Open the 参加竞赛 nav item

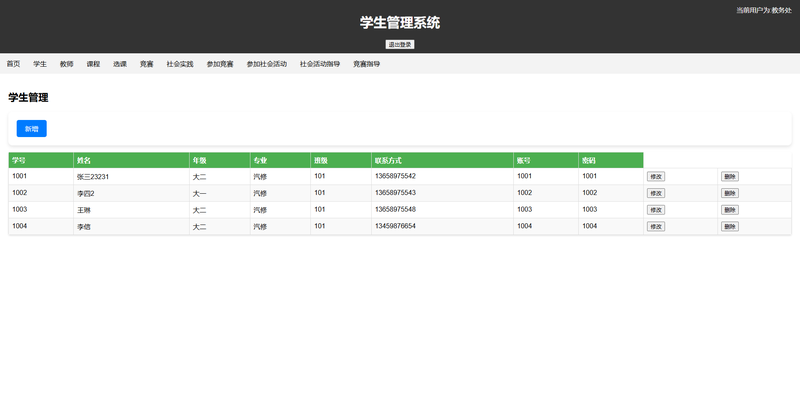[220, 64]
